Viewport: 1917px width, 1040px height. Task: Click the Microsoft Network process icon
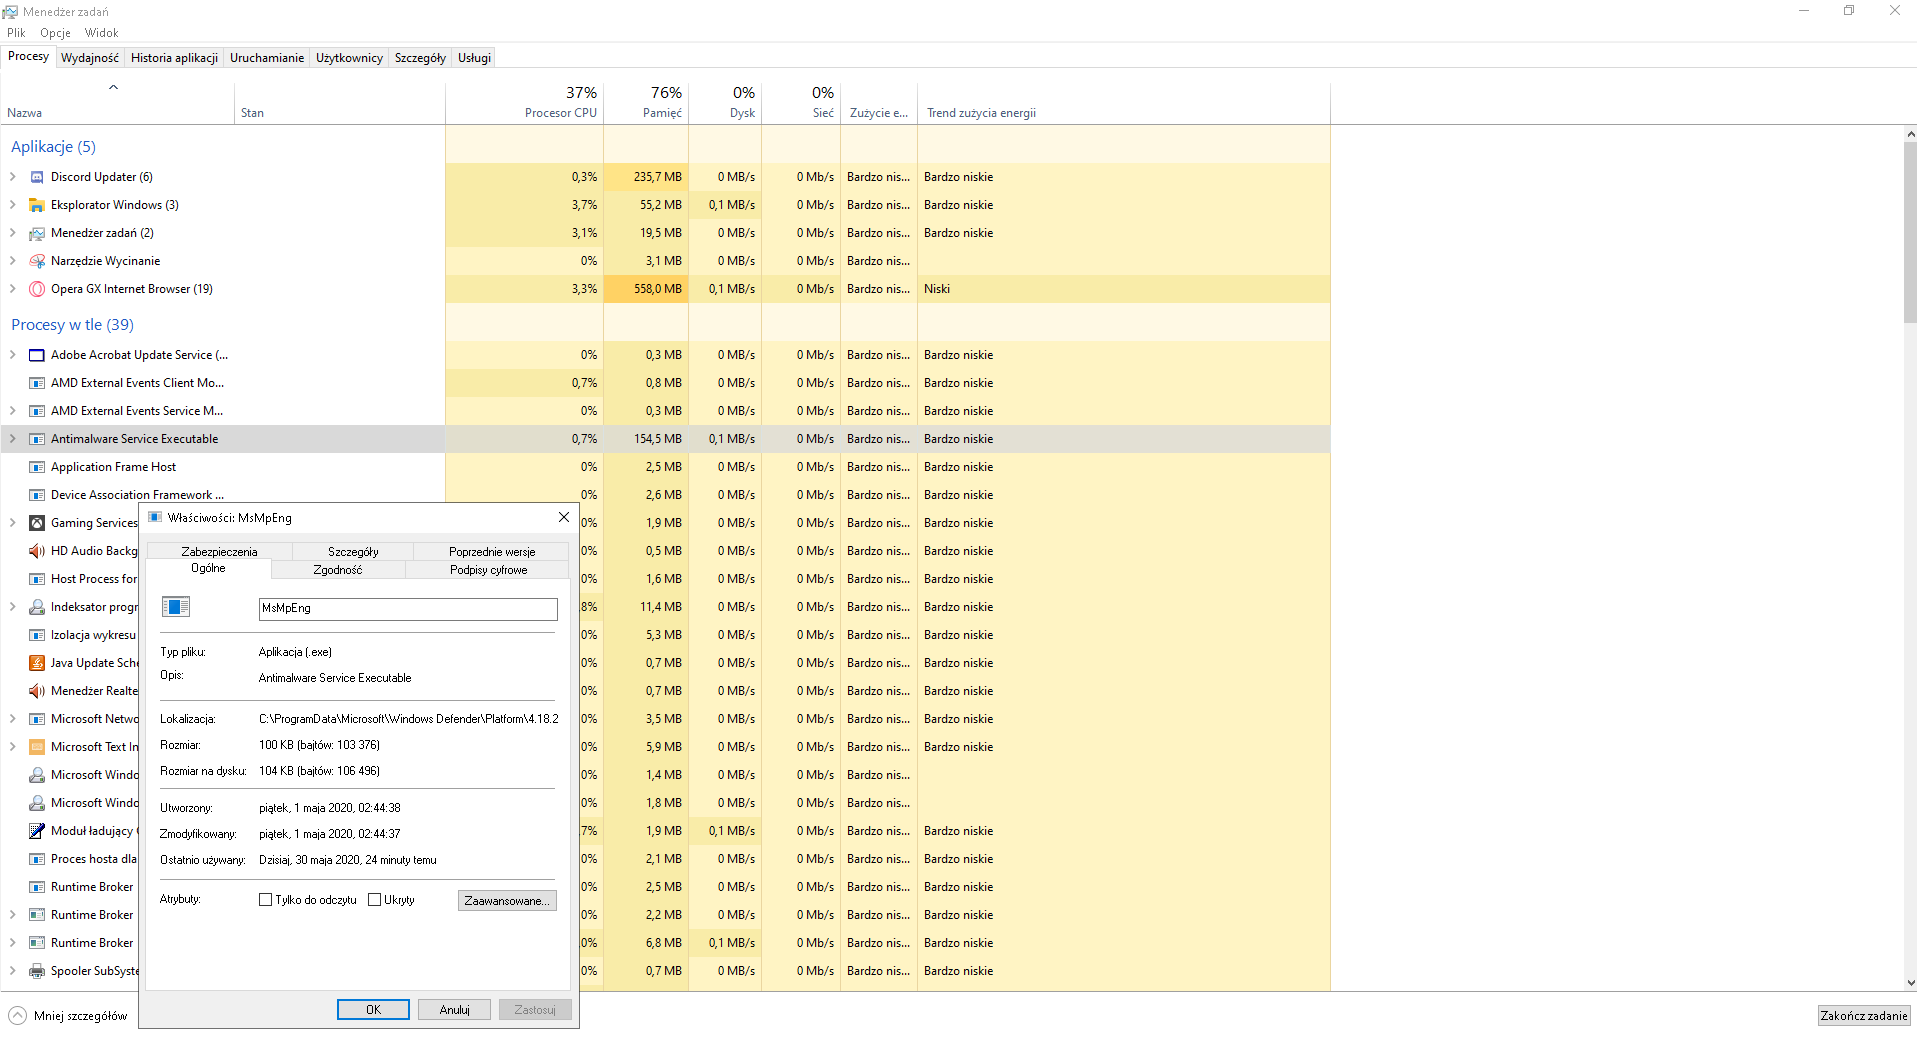(37, 719)
